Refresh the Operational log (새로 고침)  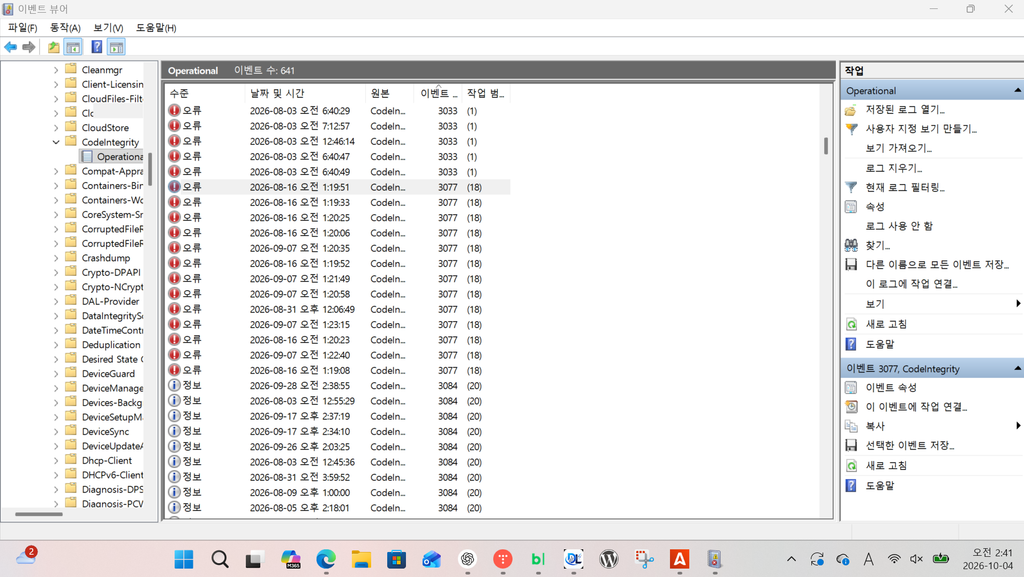[x=886, y=324]
